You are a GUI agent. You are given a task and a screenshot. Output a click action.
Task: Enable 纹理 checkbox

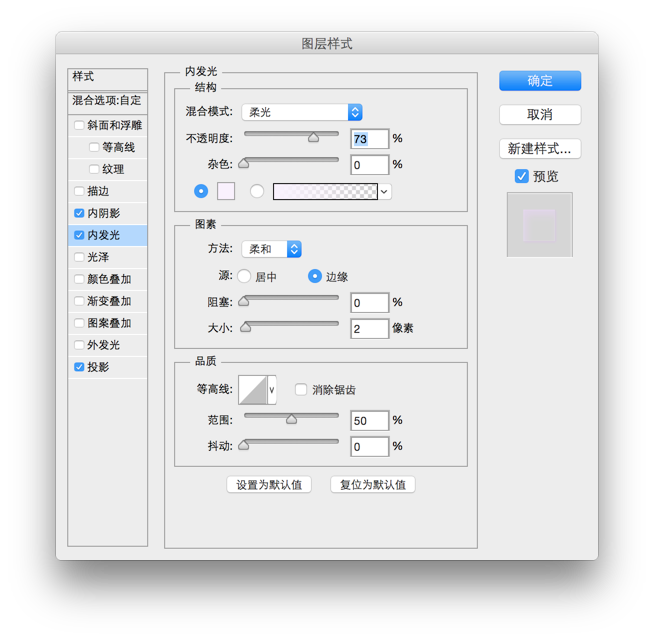(x=94, y=169)
